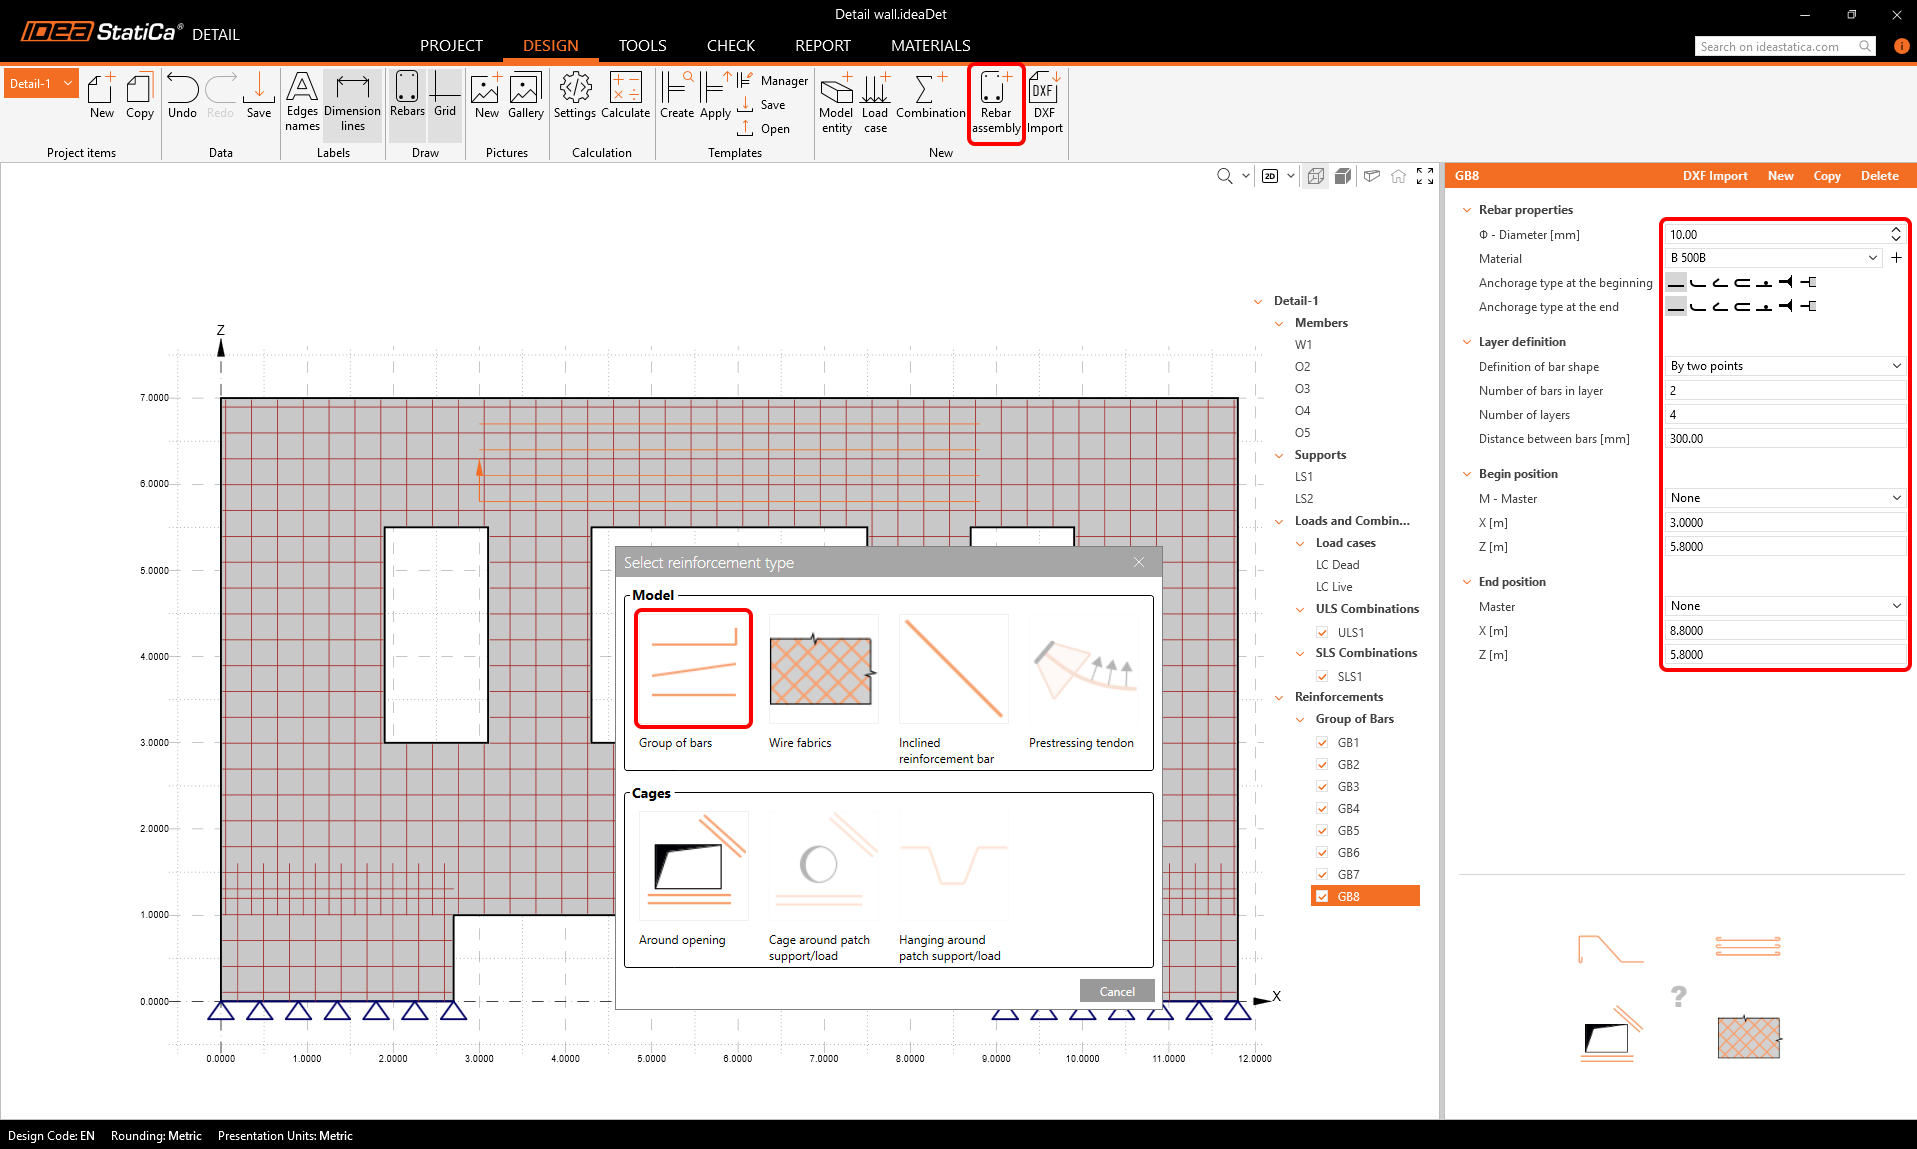Click the Calculate icon
This screenshot has width=1917, height=1149.
tap(625, 97)
